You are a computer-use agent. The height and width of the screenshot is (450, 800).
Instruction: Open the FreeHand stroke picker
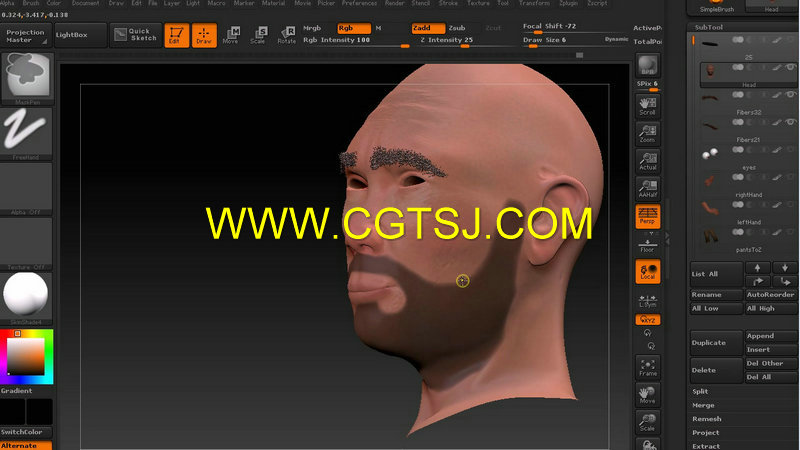[27, 134]
